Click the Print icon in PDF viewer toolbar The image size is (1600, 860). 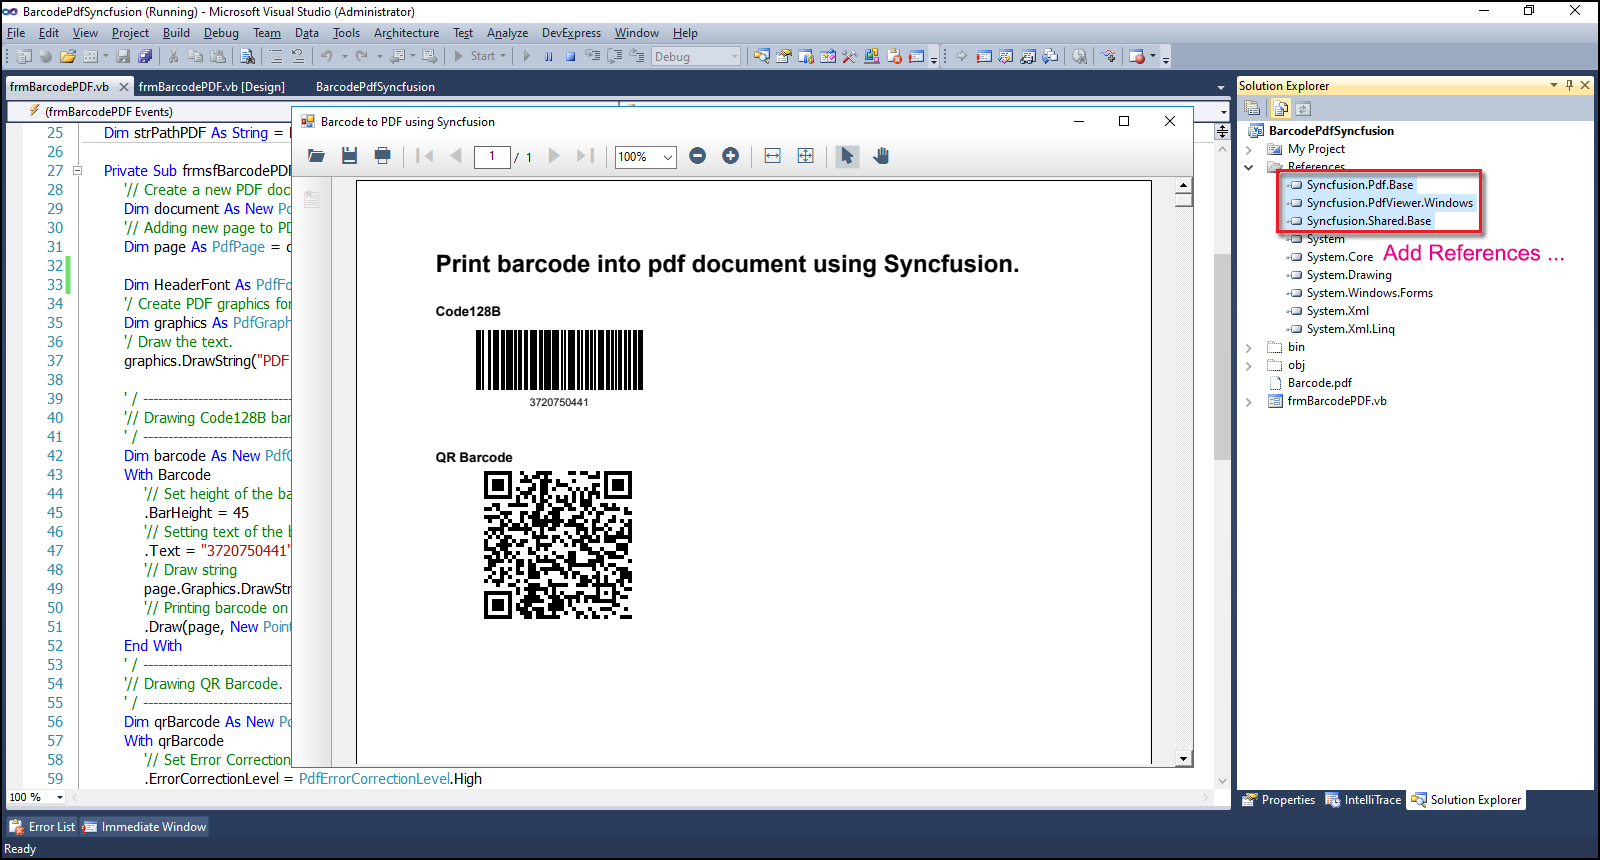coord(382,156)
